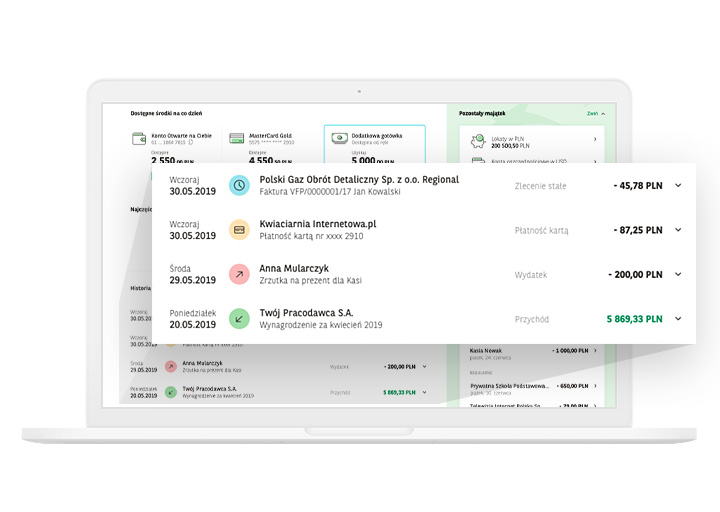Click the piggy bank Lokaty icon
The image size is (720, 512).
[478, 140]
